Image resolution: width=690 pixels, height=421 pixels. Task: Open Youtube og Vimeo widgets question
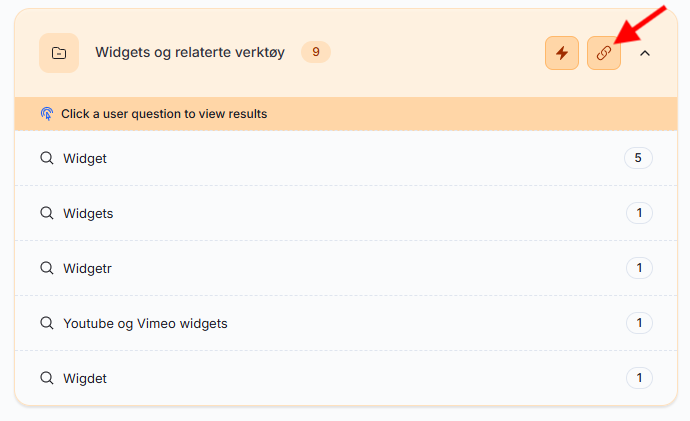click(145, 323)
